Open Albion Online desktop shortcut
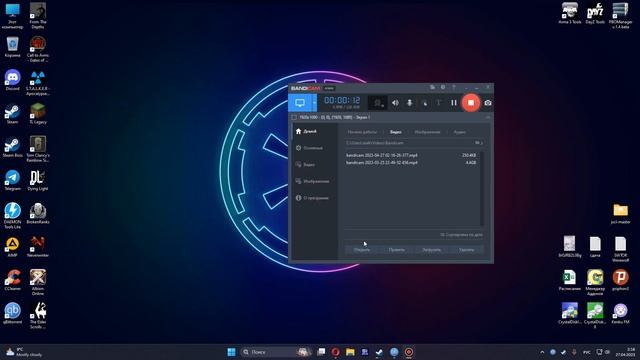Screen dimensions: 640x360 38,282
